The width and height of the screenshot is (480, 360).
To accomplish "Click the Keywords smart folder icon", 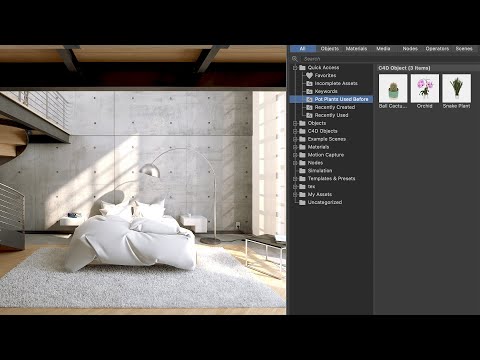I will pos(309,91).
